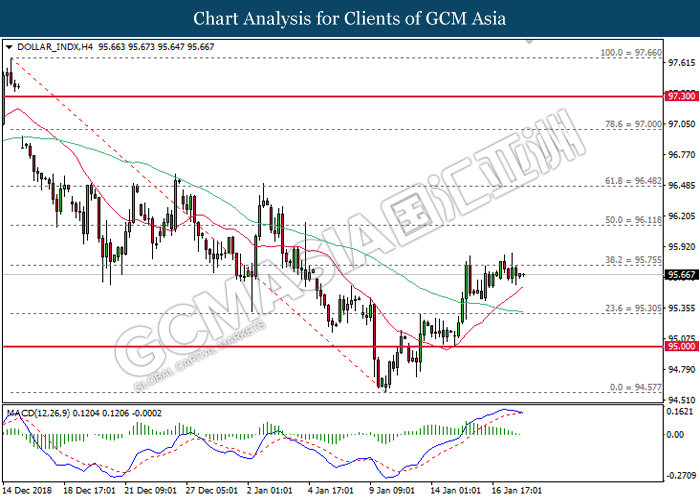Viewport: 700px width, 500px height.
Task: Click the 96.205 price axis value
Action: tap(681, 217)
